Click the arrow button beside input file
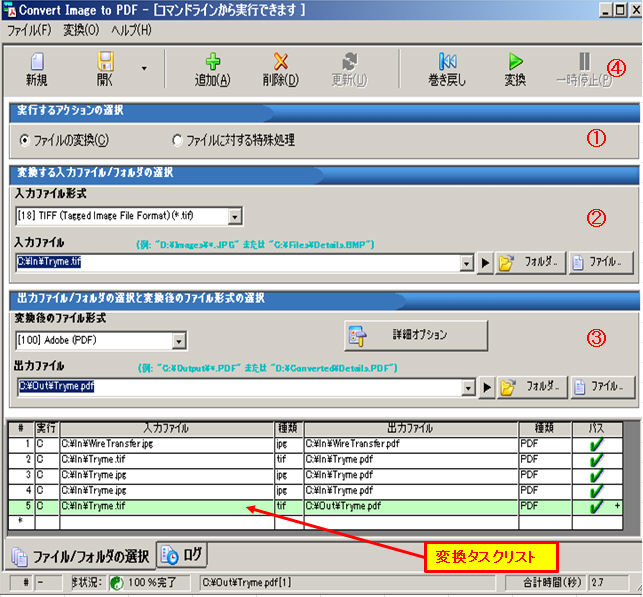 (485, 262)
